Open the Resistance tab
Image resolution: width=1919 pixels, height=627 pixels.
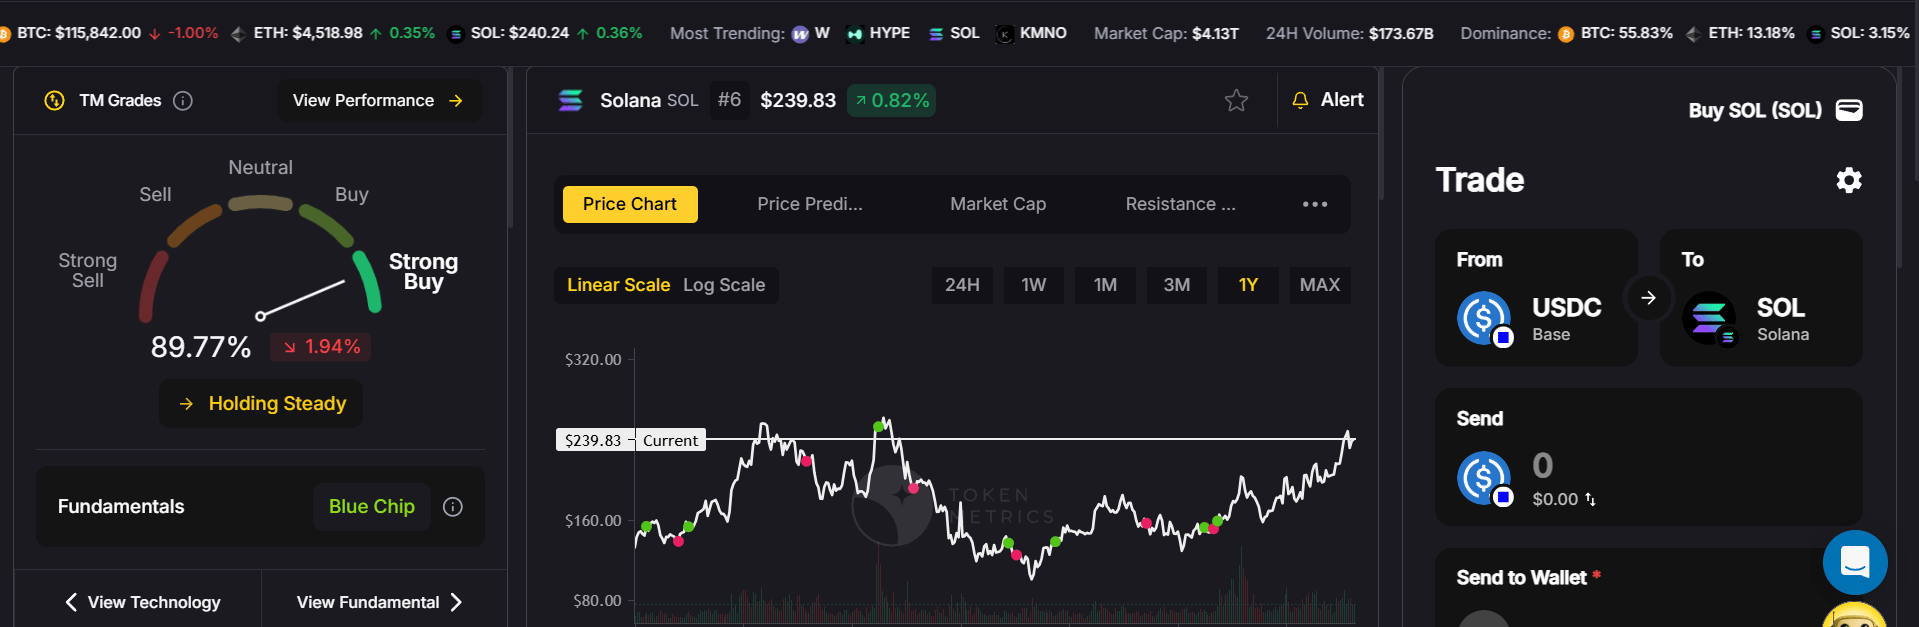click(x=1181, y=204)
